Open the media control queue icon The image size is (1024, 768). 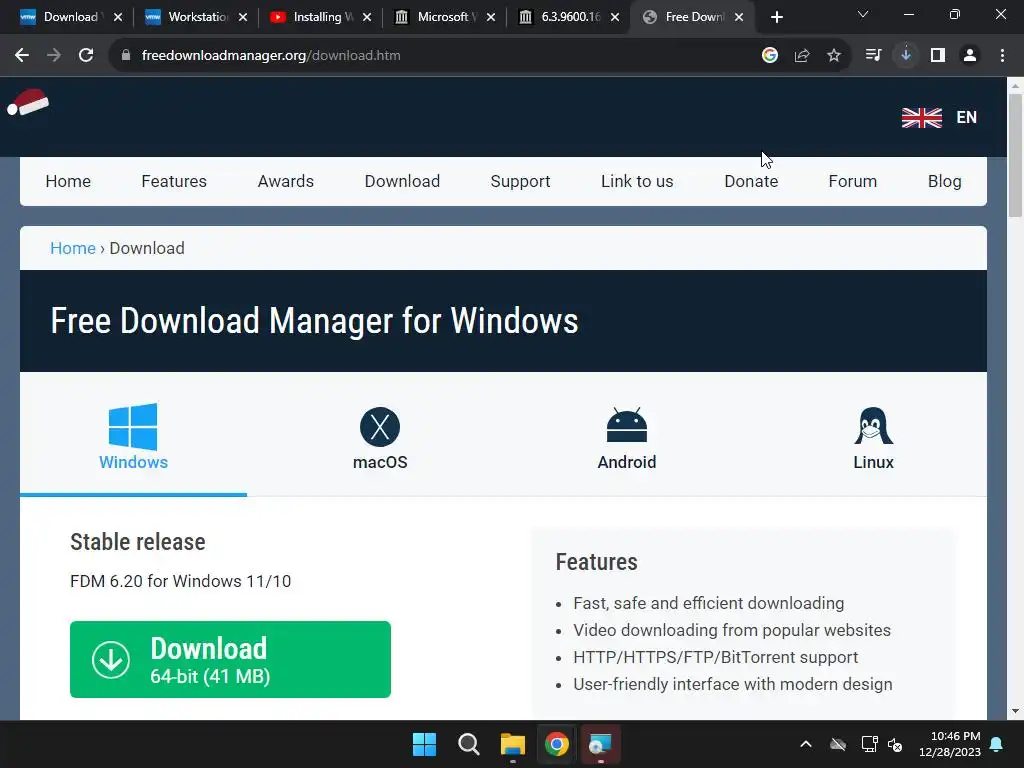(873, 56)
